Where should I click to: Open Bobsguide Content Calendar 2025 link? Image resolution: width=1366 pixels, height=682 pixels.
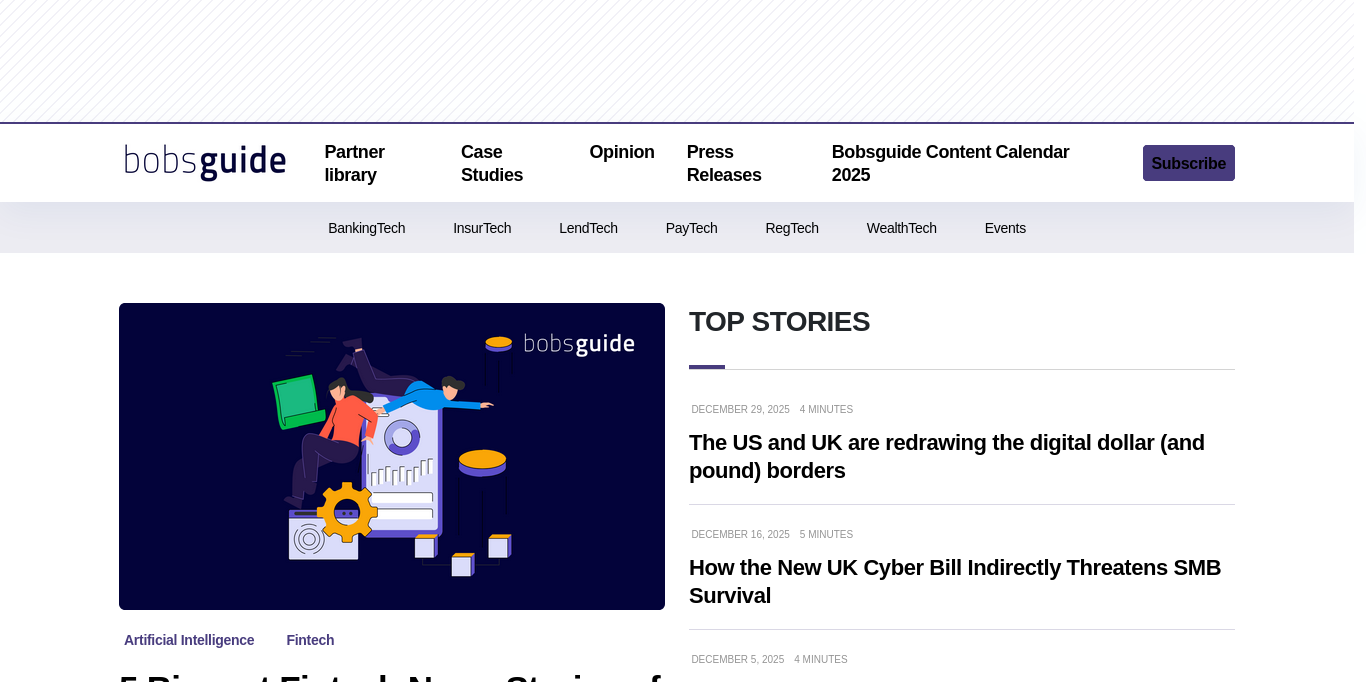point(950,163)
